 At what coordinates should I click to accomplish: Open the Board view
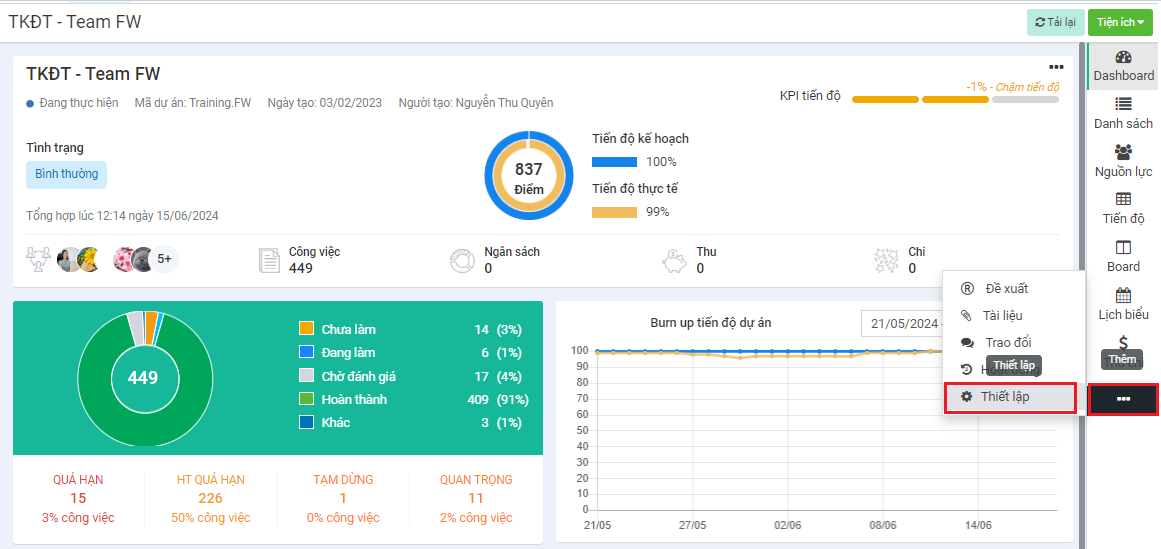tap(1123, 256)
